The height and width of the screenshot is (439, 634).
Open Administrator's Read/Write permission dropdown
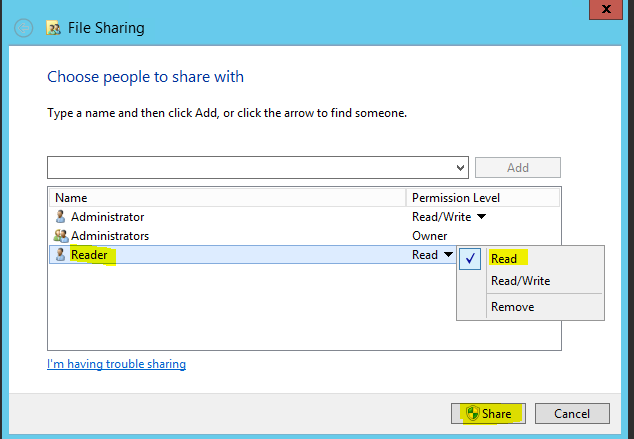pos(481,217)
